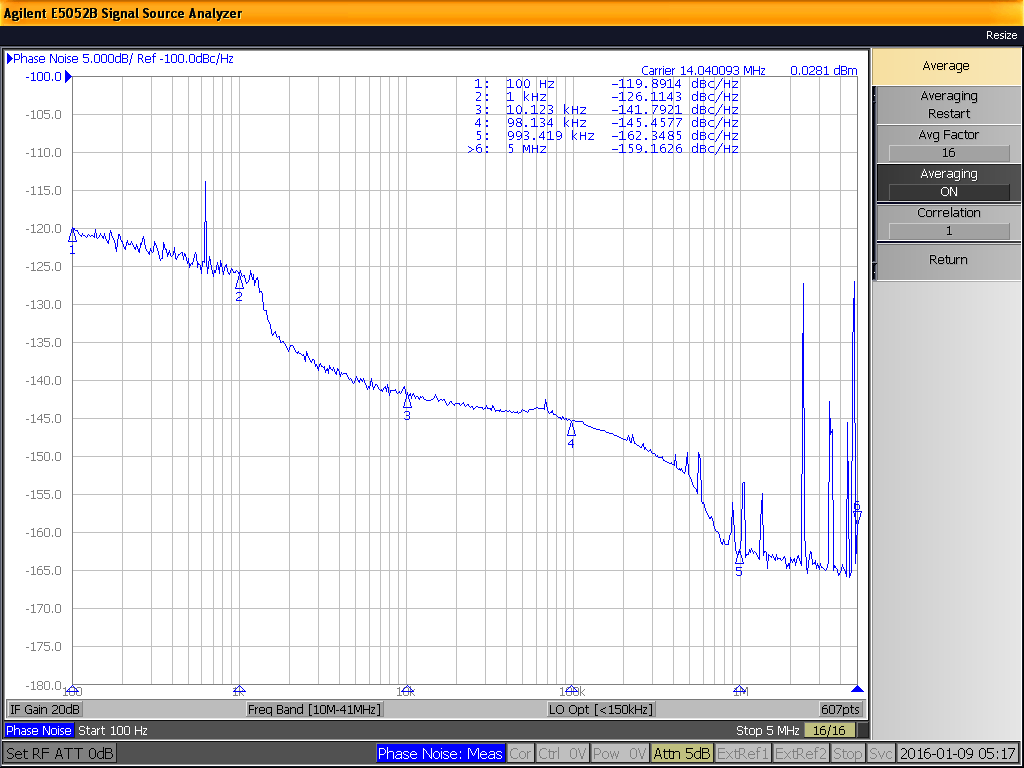Select active marker 6 at 5 MHz
1024x768 pixels.
tap(857, 517)
